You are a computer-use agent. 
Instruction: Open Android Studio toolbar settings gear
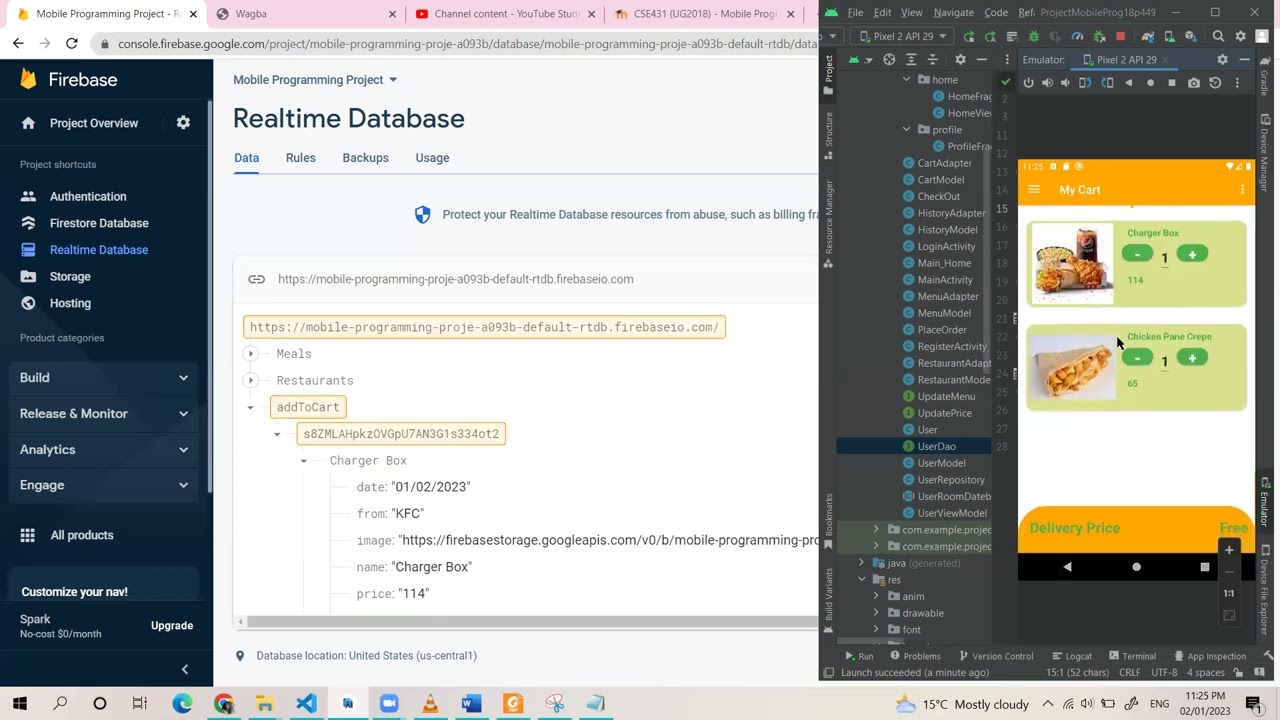pos(1241,36)
